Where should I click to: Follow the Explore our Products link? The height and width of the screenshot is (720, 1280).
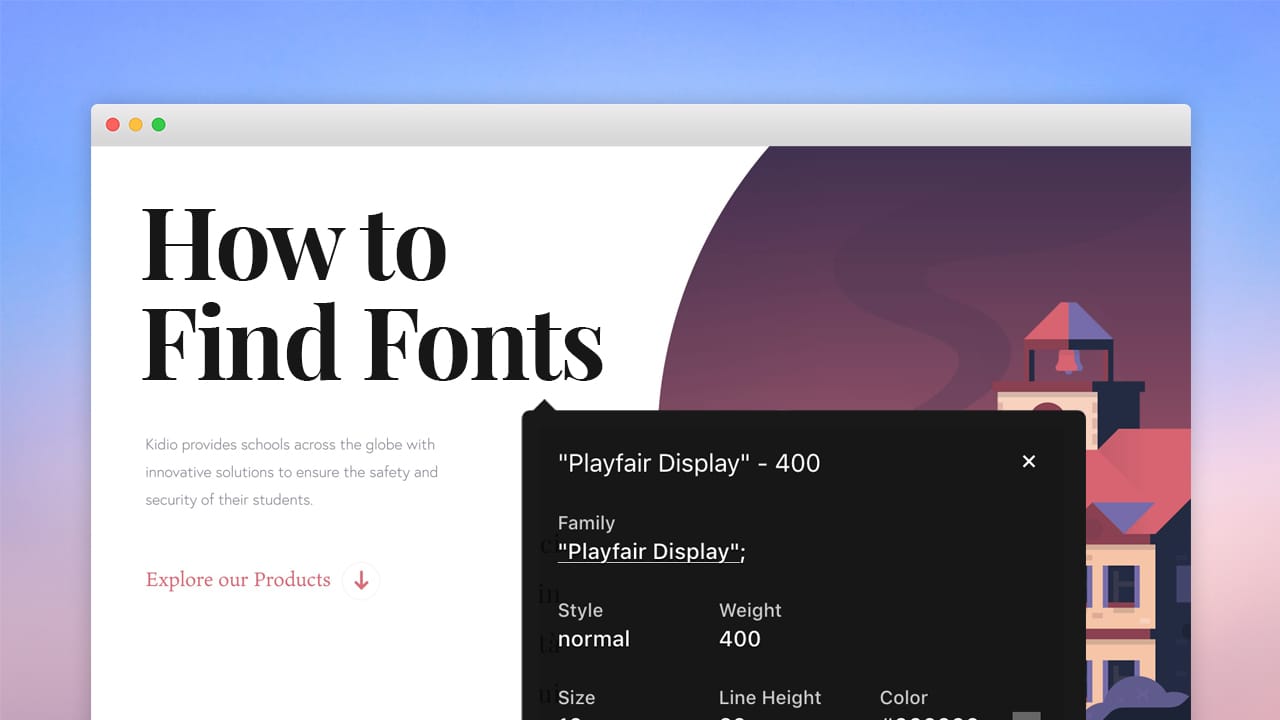238,580
